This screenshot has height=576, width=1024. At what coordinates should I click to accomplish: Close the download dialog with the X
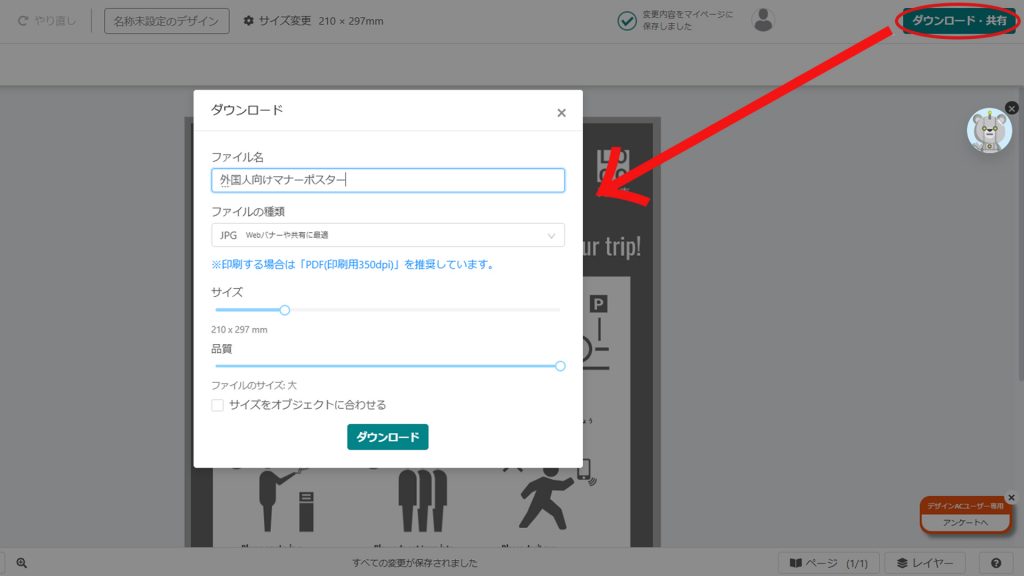pos(561,113)
